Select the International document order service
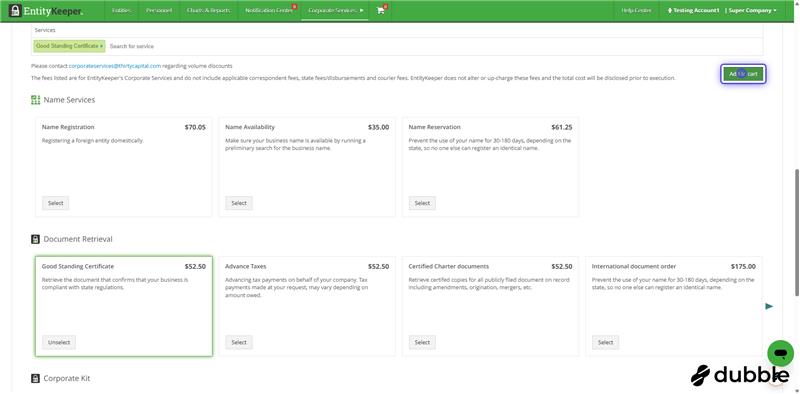This screenshot has height=394, width=800. (x=606, y=342)
